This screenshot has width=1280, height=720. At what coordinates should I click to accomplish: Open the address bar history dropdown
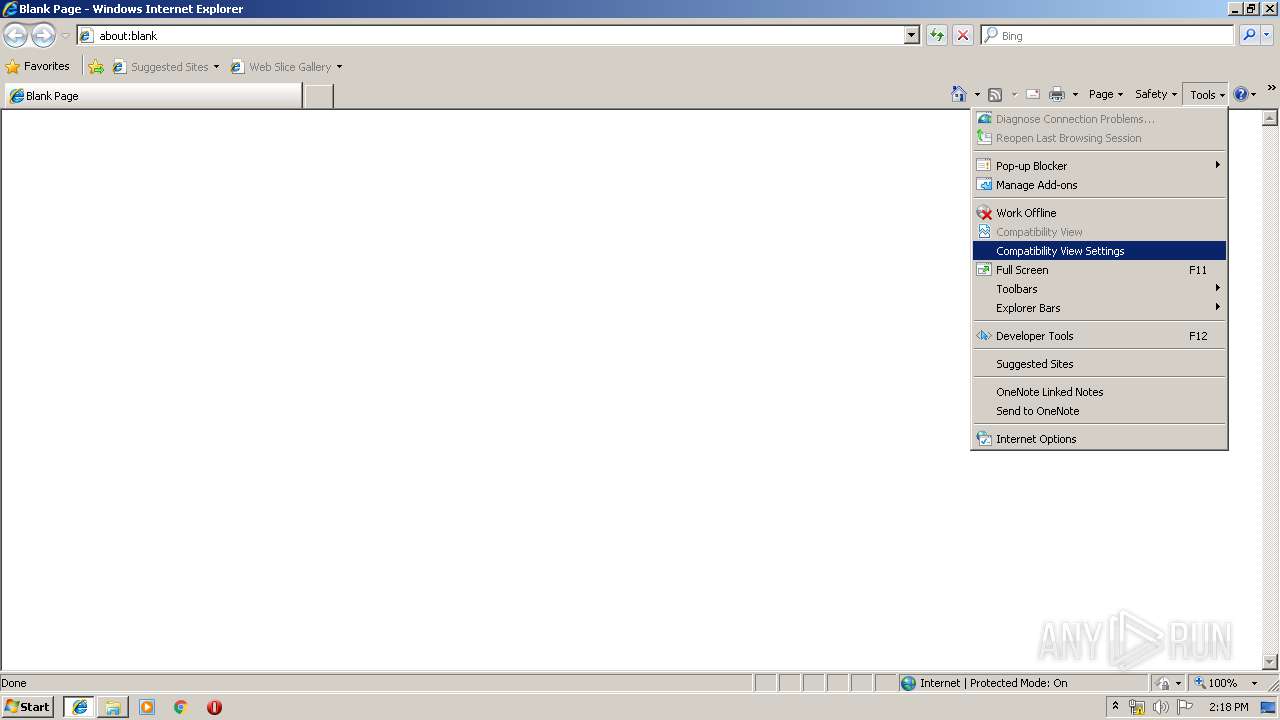[x=911, y=35]
